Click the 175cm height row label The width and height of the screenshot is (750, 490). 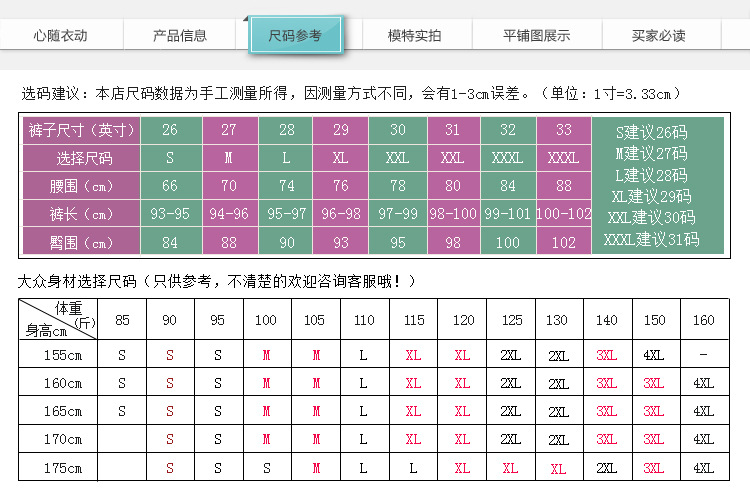[x=63, y=468]
